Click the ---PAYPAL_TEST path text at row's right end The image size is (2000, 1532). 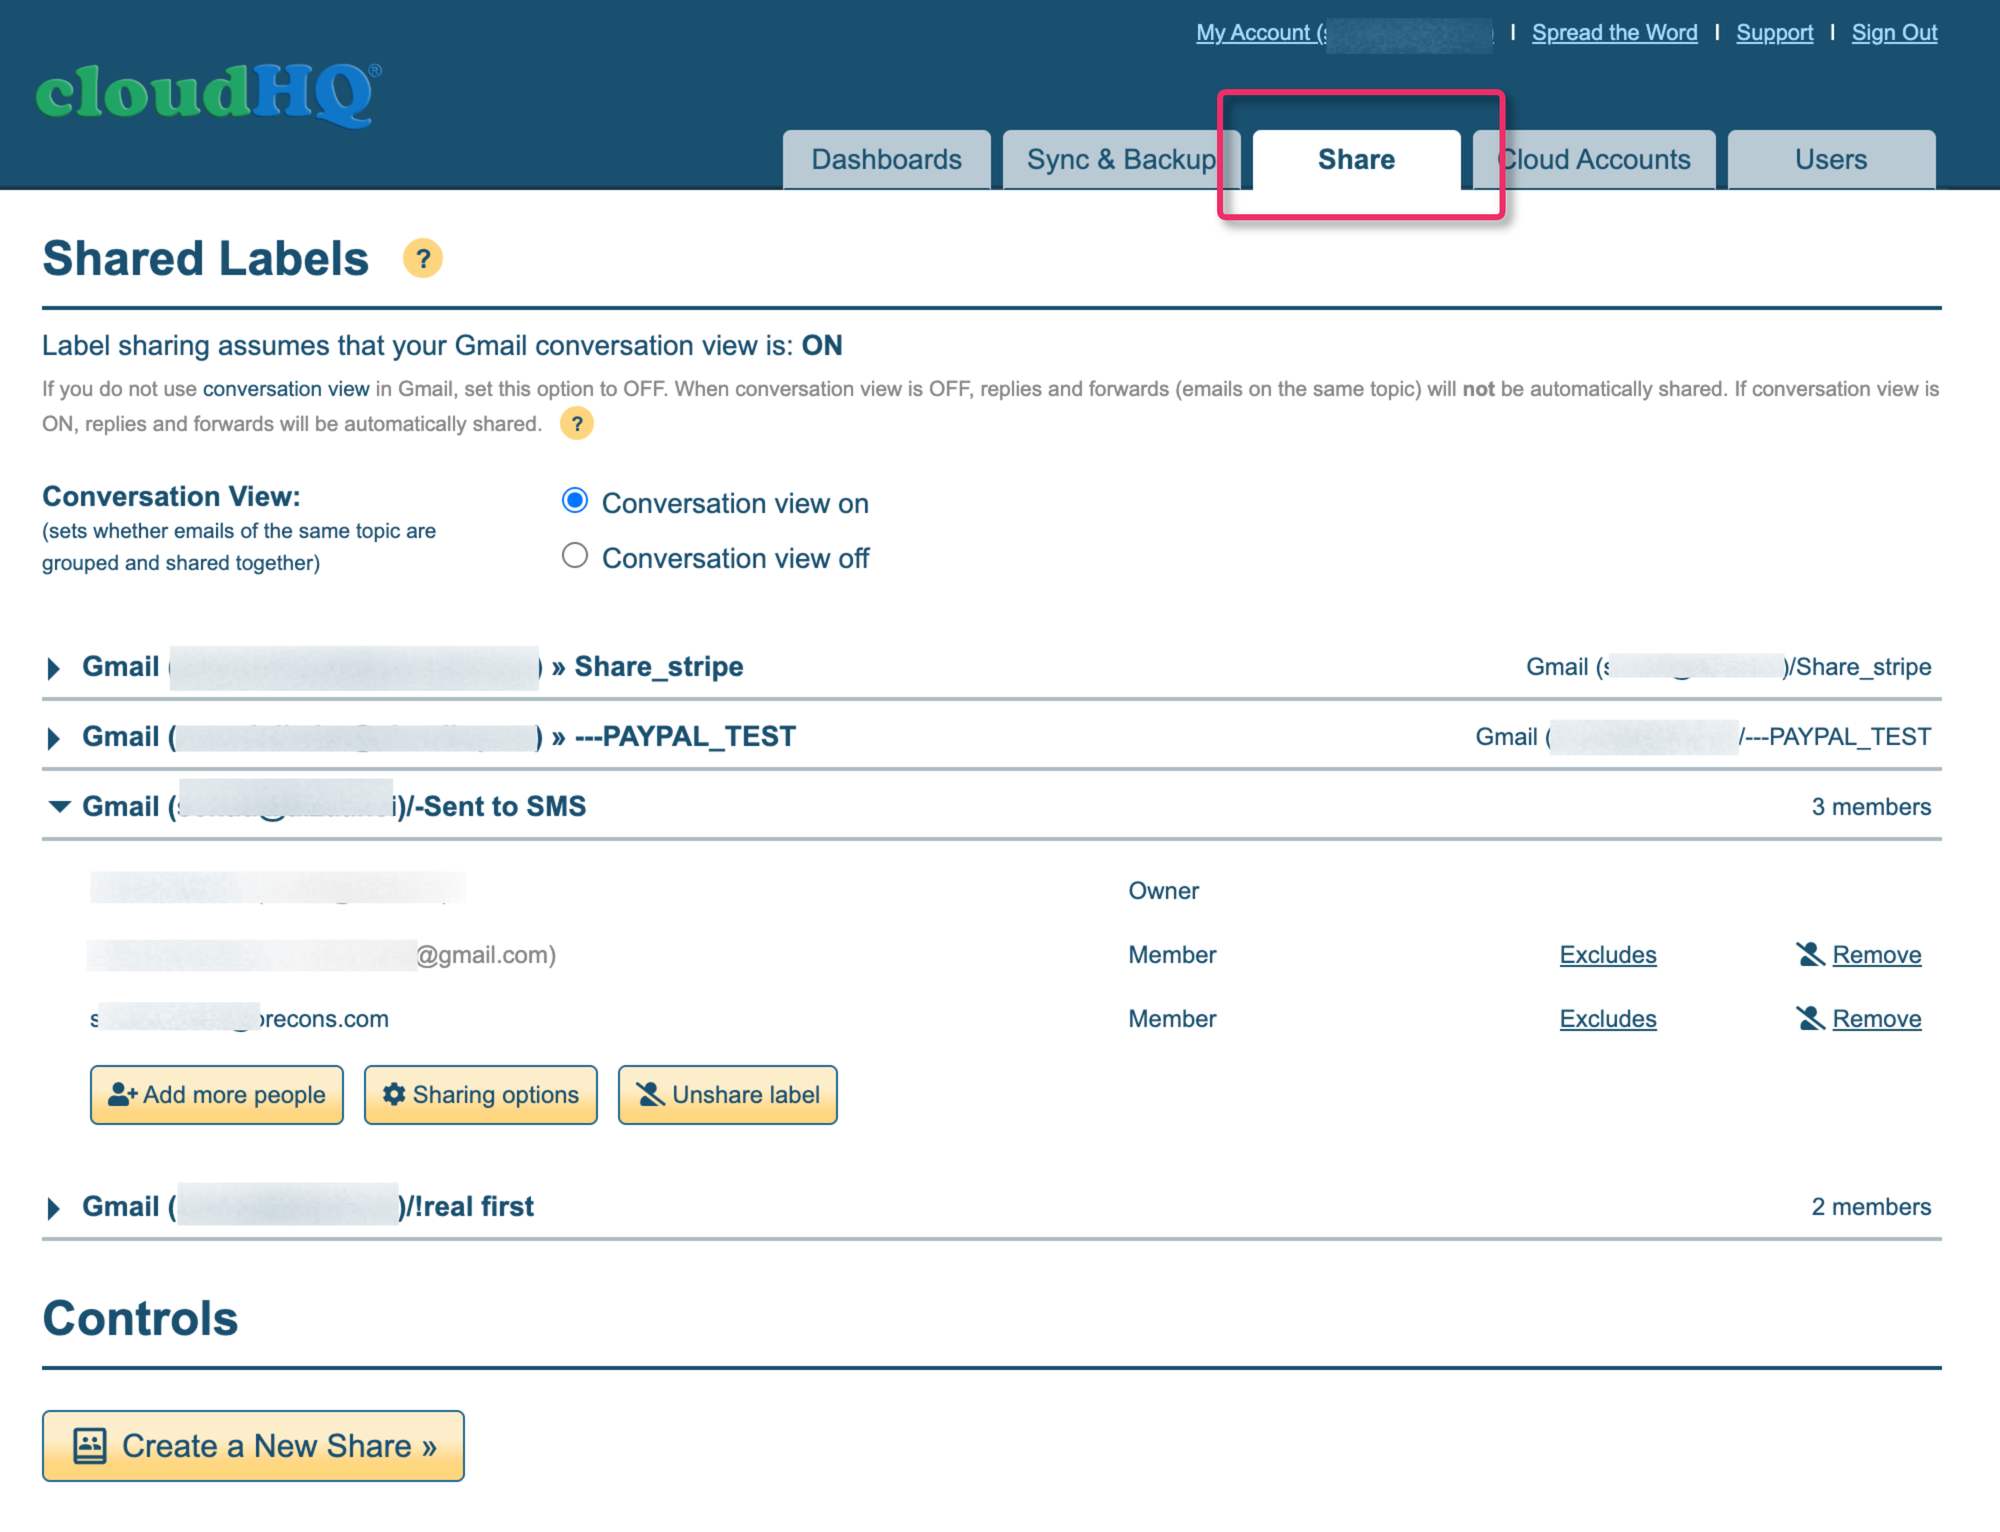1703,737
